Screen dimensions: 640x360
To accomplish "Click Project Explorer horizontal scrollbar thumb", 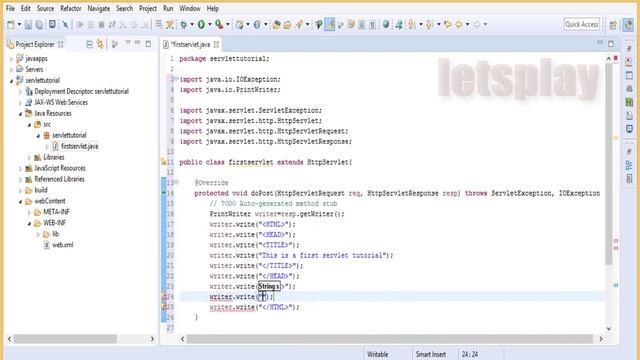I will tap(65, 339).
